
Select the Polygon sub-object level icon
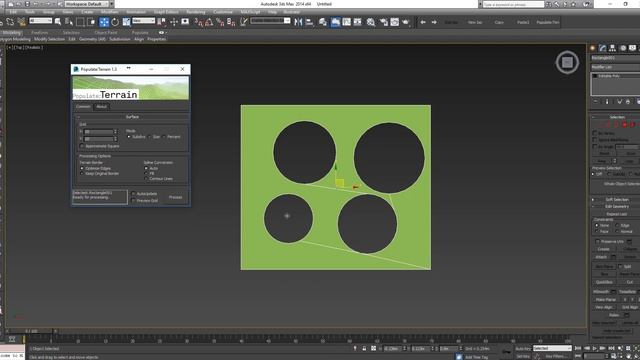[624, 124]
